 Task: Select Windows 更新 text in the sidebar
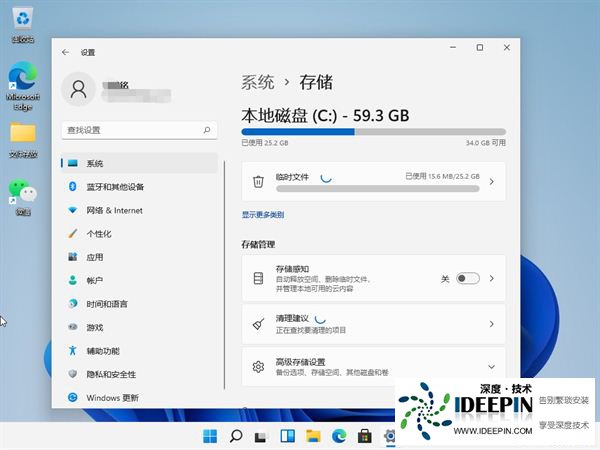[112, 398]
